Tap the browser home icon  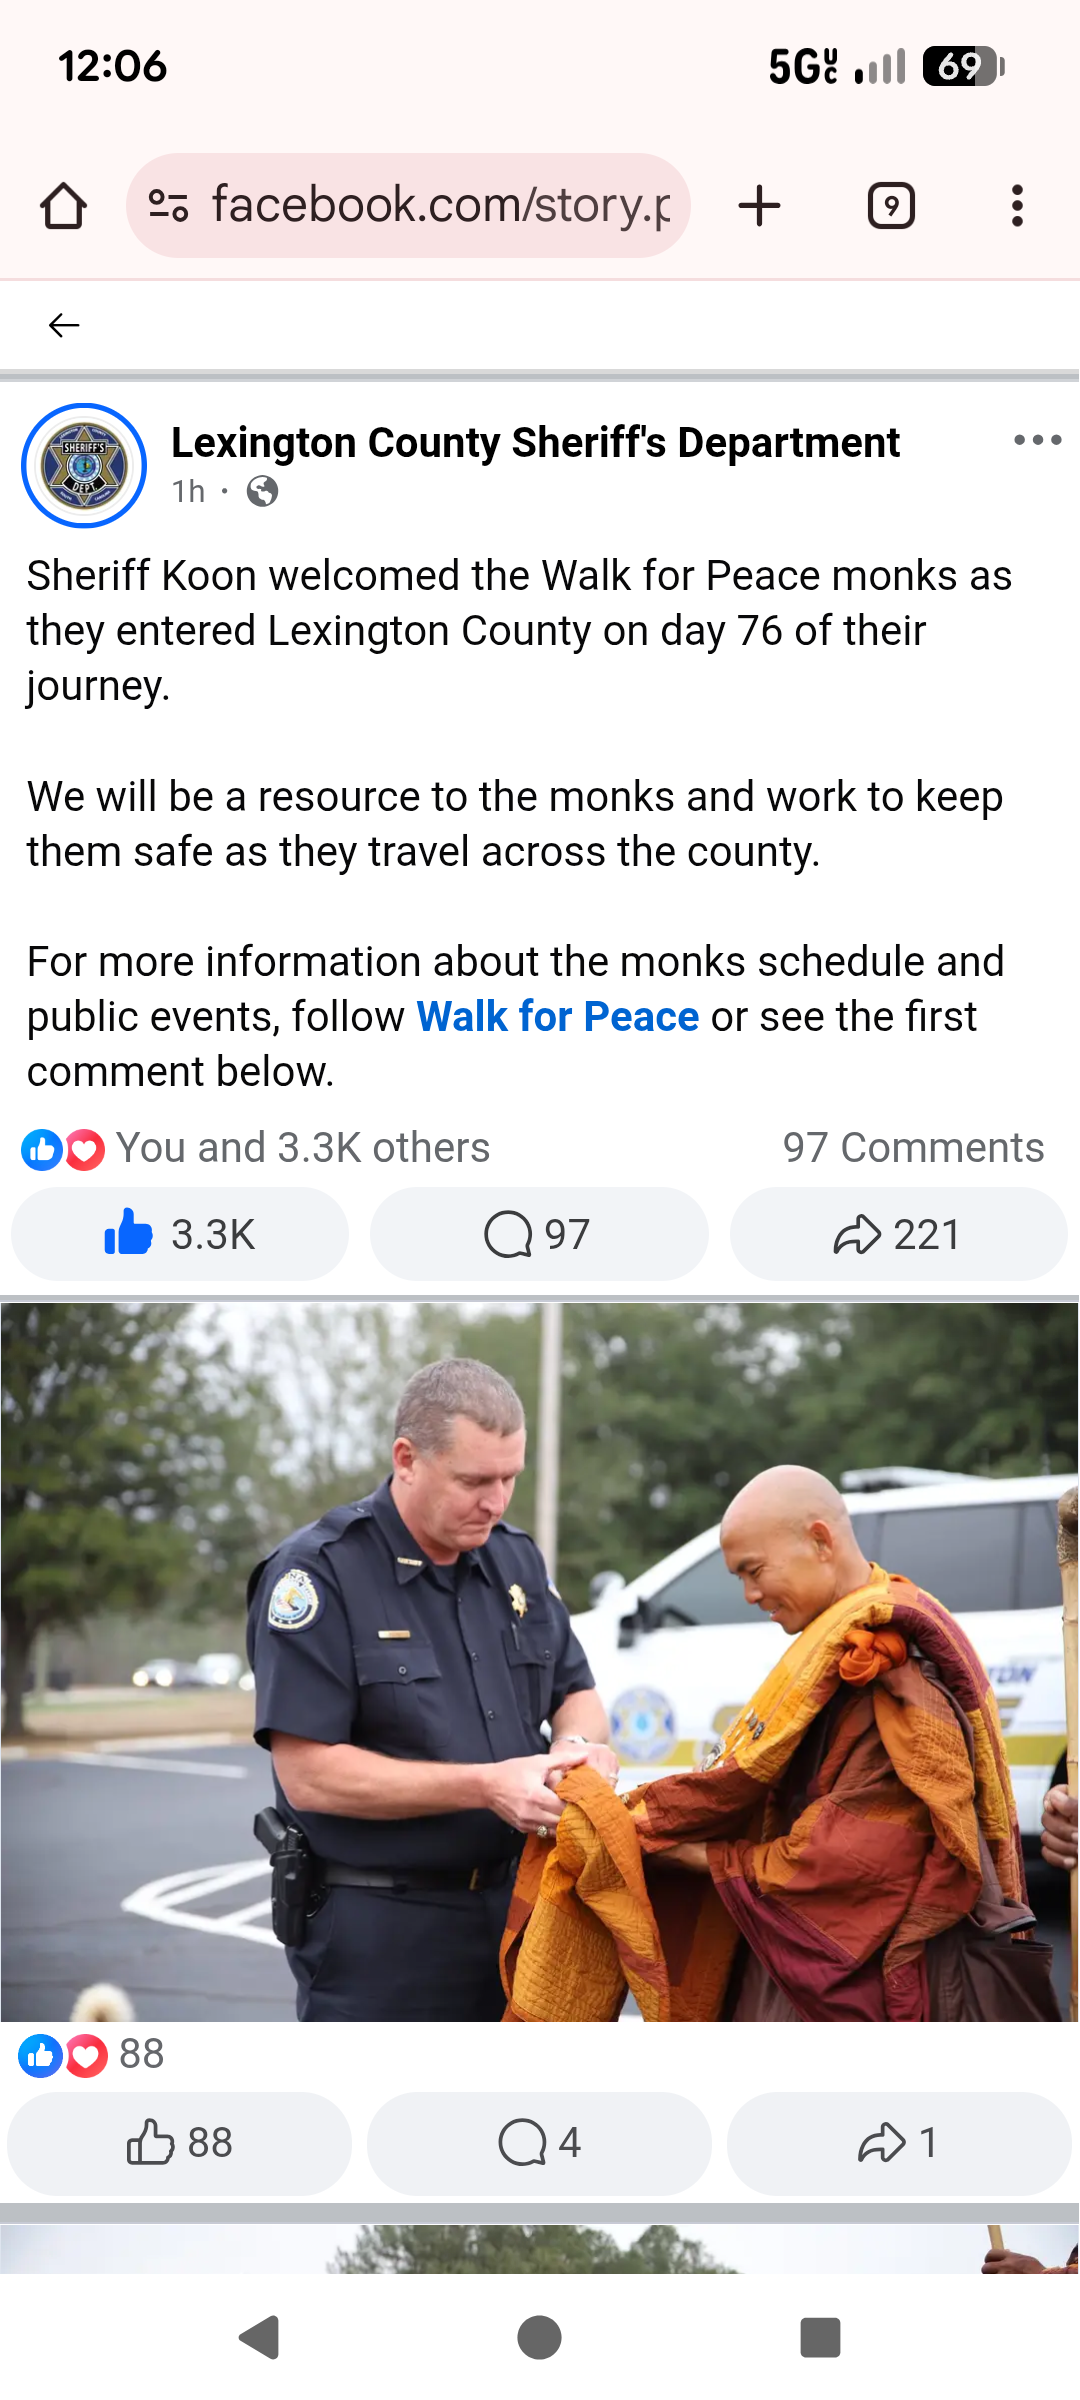[x=63, y=206]
